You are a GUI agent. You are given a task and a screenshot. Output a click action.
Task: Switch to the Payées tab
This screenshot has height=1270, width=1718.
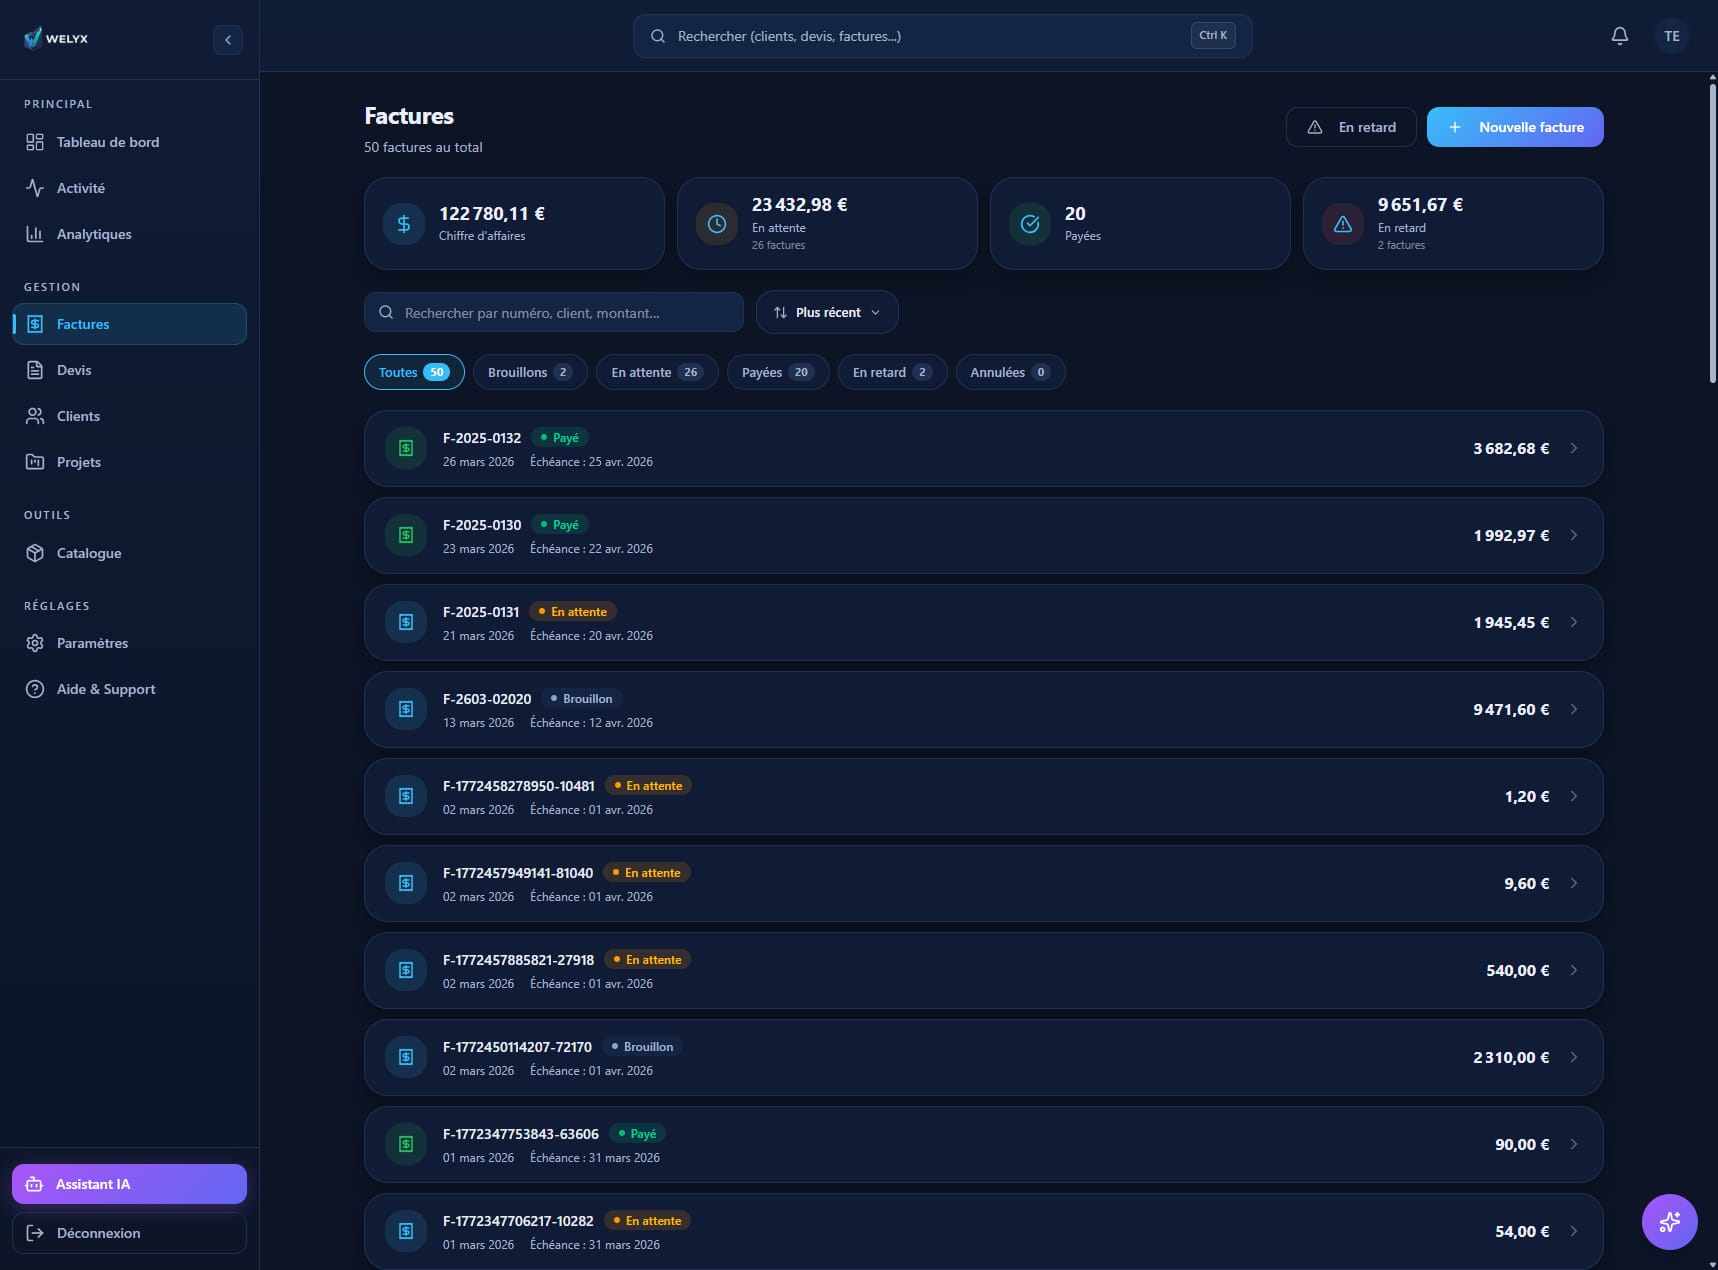(x=778, y=372)
